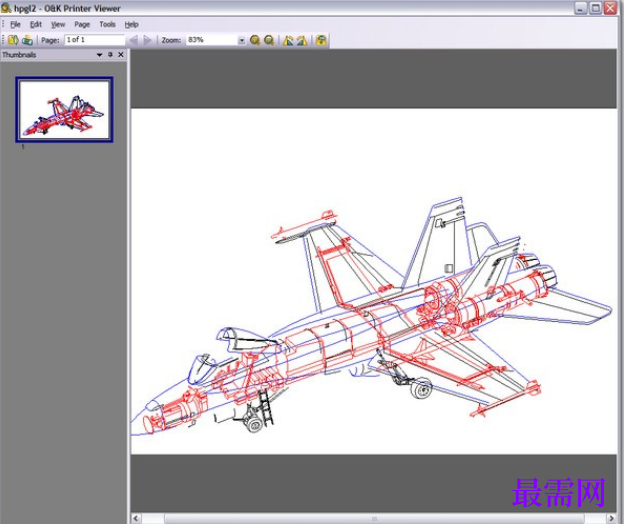Image resolution: width=624 pixels, height=524 pixels.
Task: Click the open file toolbar icon
Action: [x=13, y=40]
